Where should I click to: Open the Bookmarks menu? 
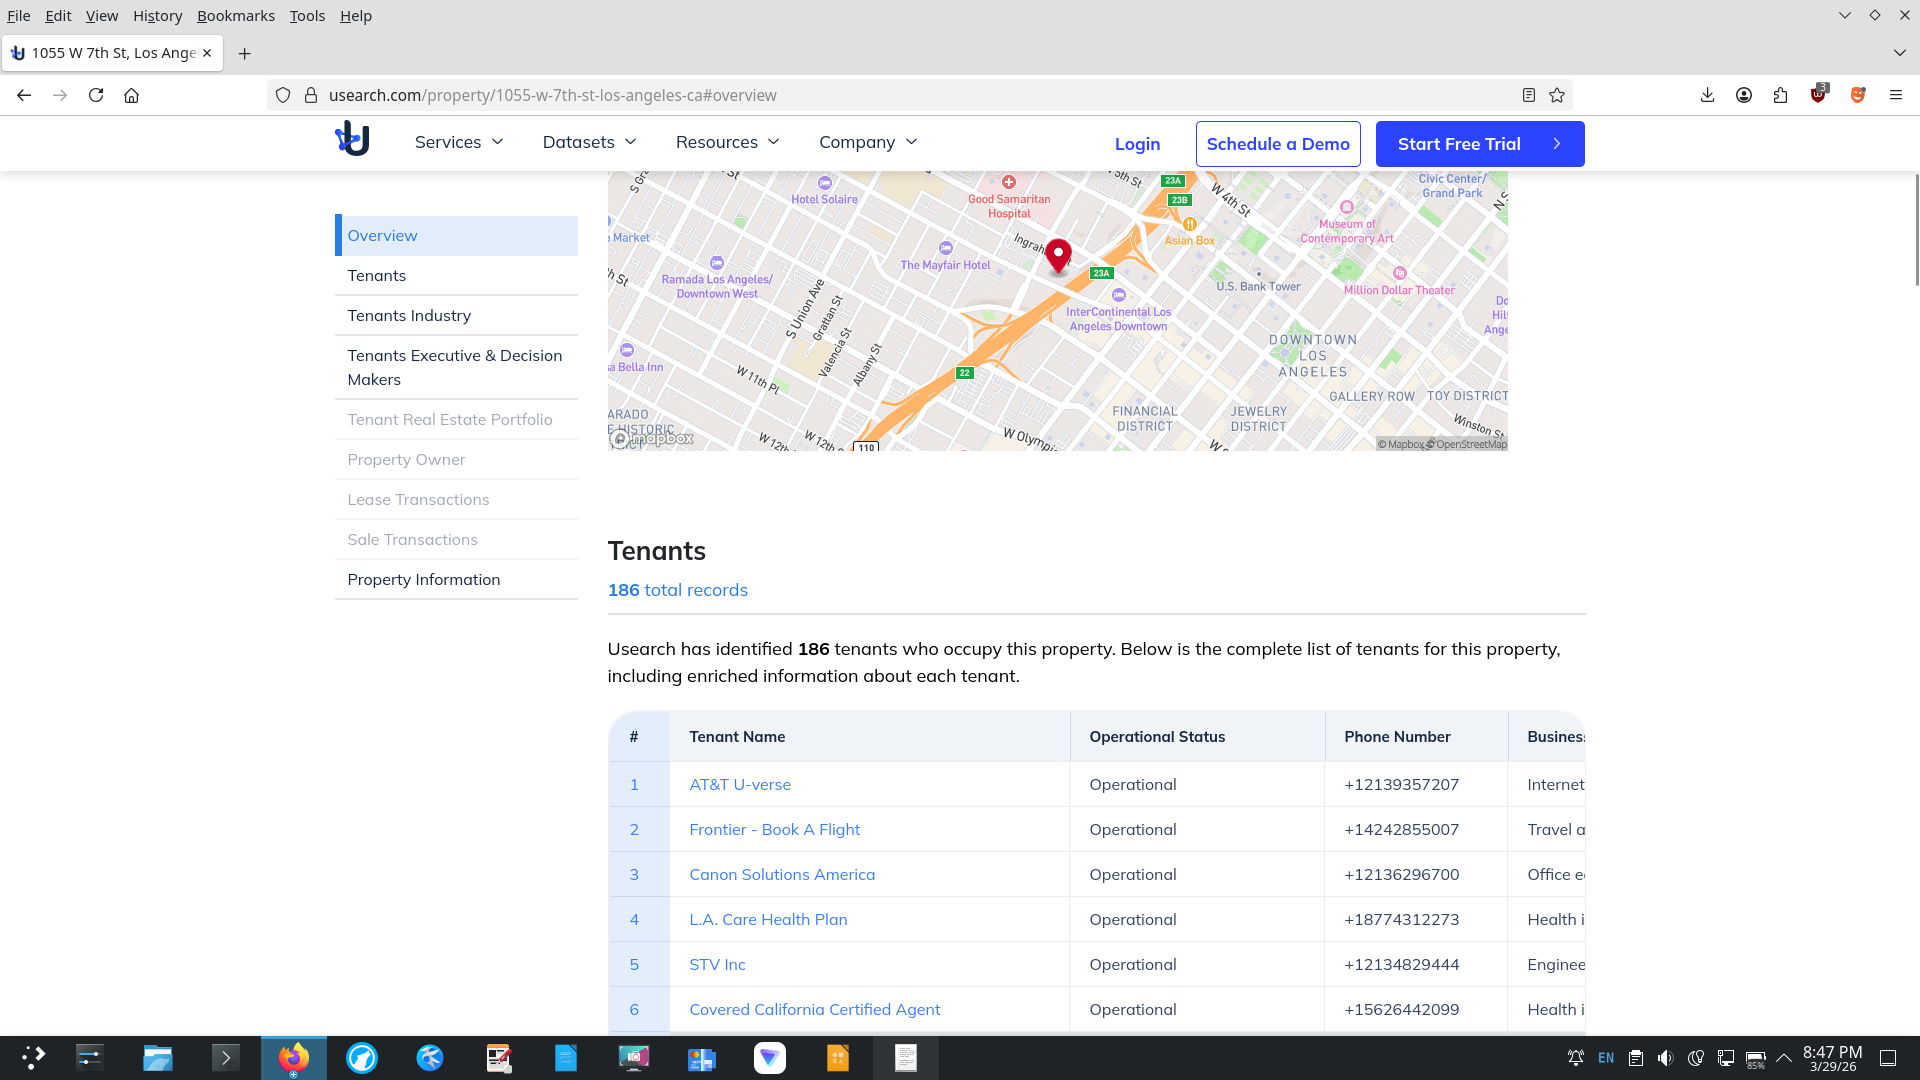coord(236,16)
